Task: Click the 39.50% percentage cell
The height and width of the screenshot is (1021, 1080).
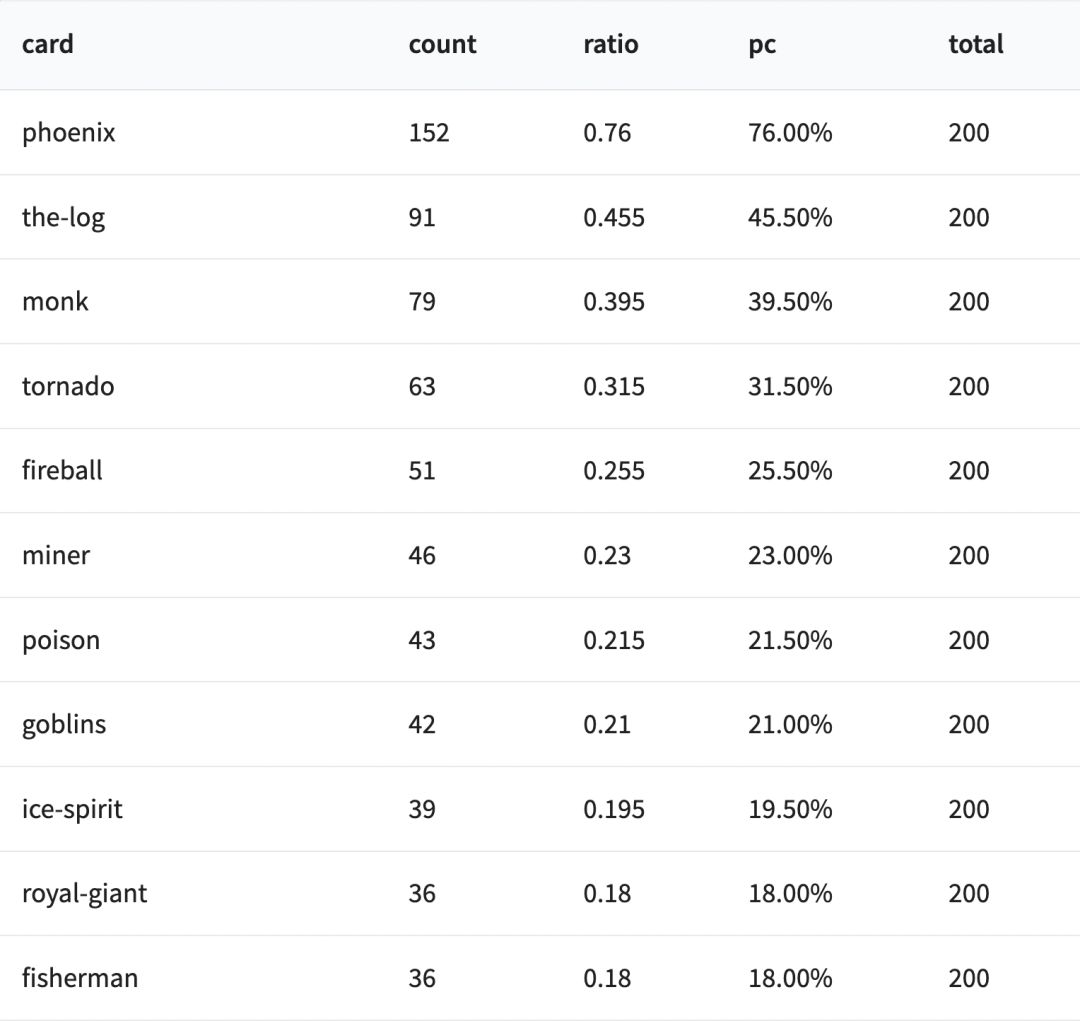Action: pos(790,302)
